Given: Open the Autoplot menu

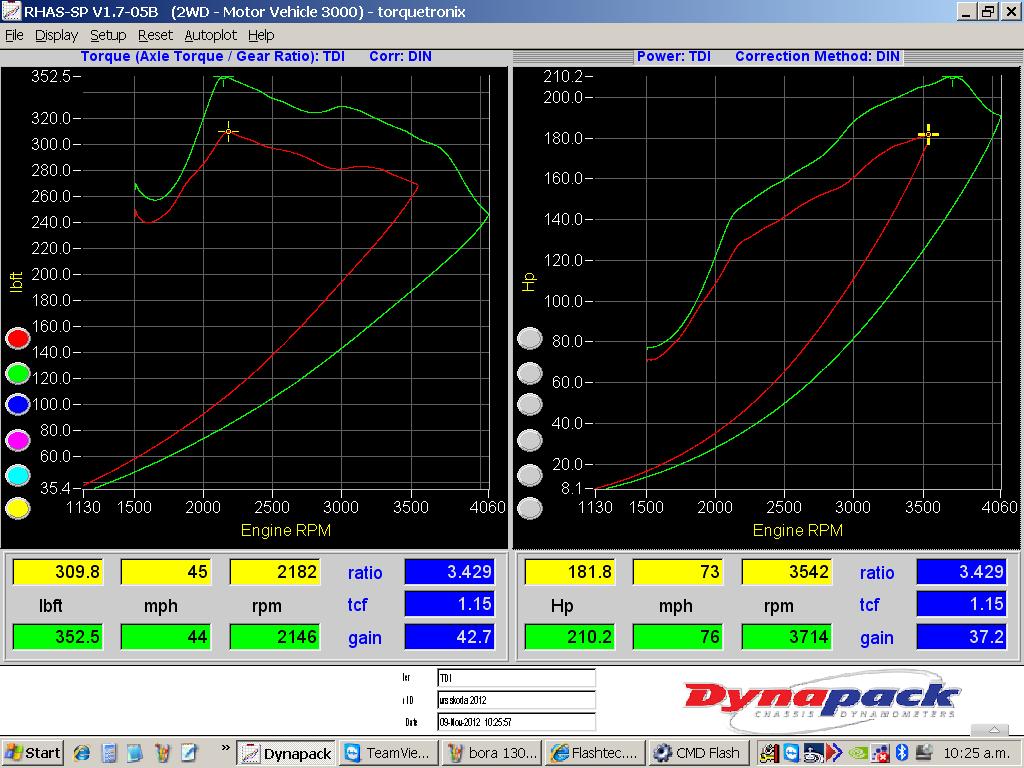Looking at the screenshot, I should point(210,35).
